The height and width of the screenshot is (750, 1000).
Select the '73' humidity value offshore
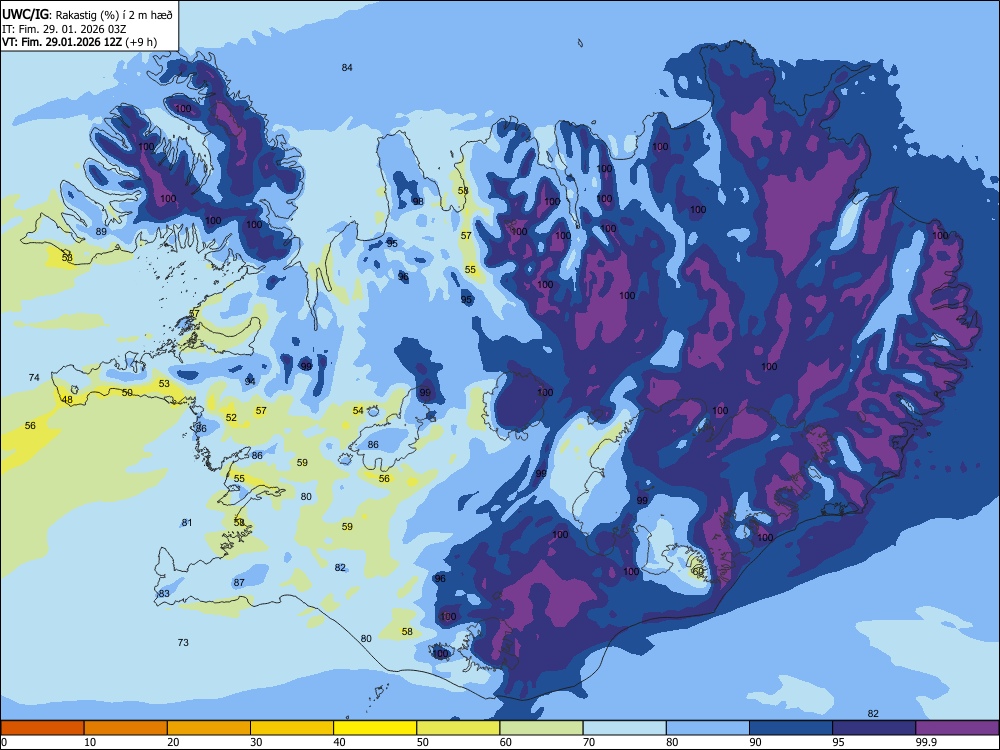tap(183, 642)
